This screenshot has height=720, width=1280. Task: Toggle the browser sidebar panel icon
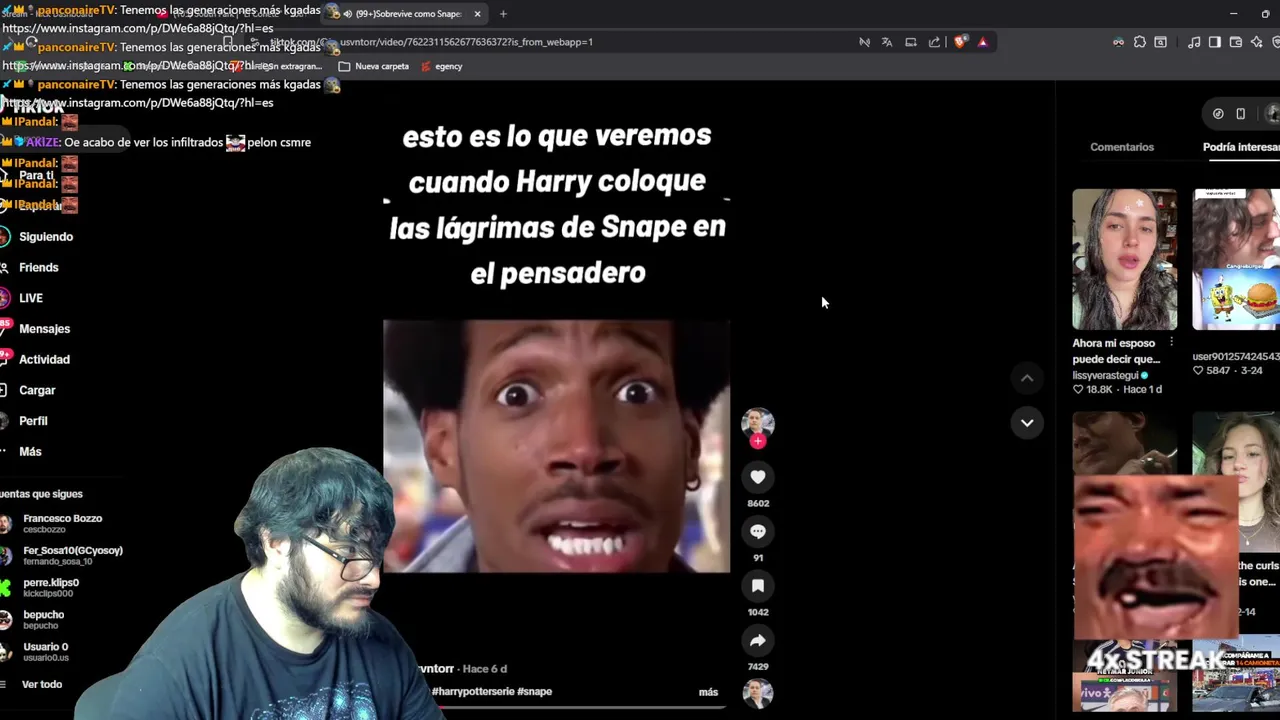coord(1215,42)
